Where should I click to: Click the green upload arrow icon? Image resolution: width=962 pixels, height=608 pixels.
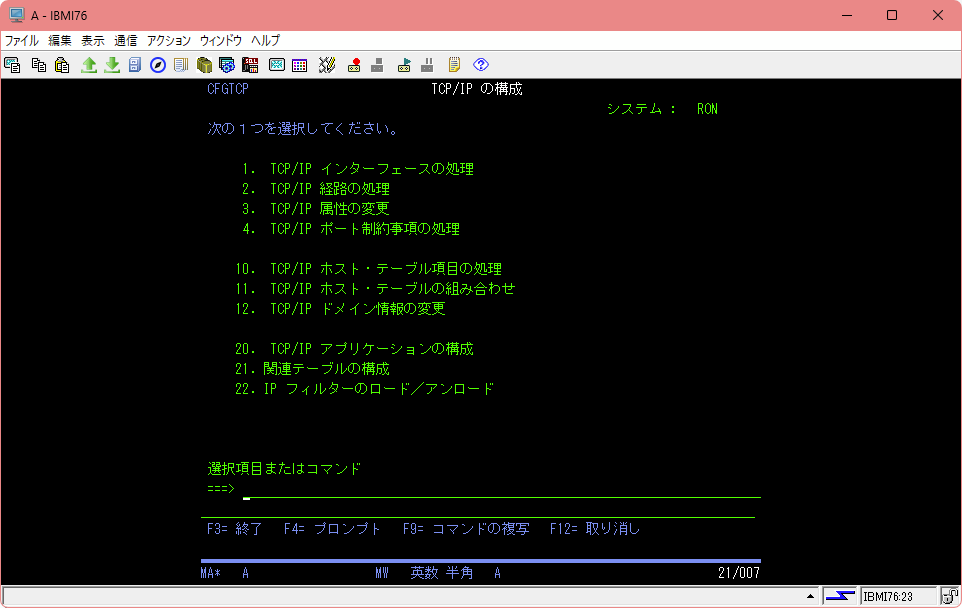click(89, 64)
